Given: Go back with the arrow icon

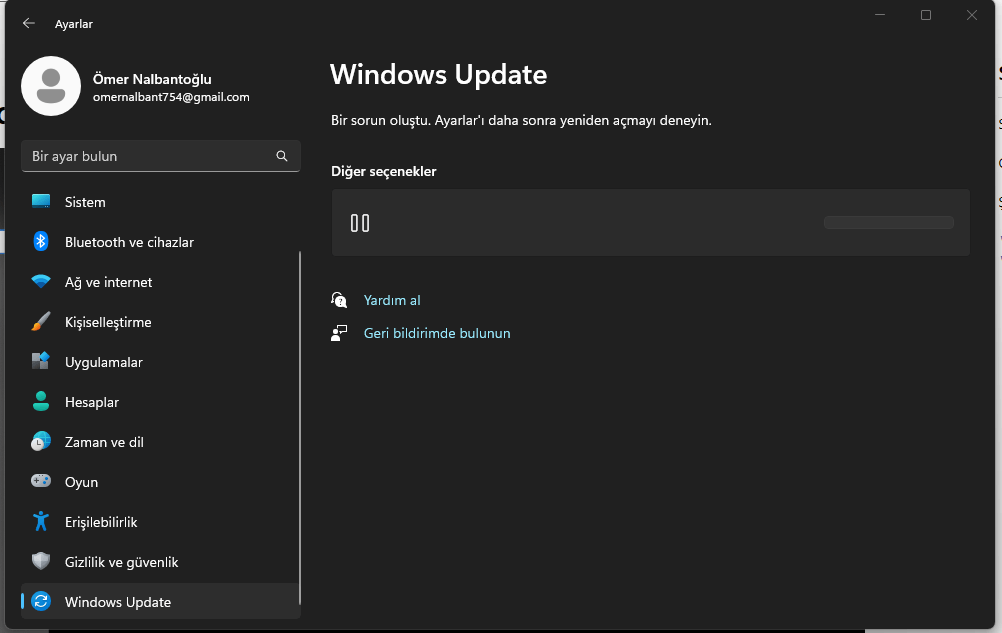Looking at the screenshot, I should coord(29,24).
